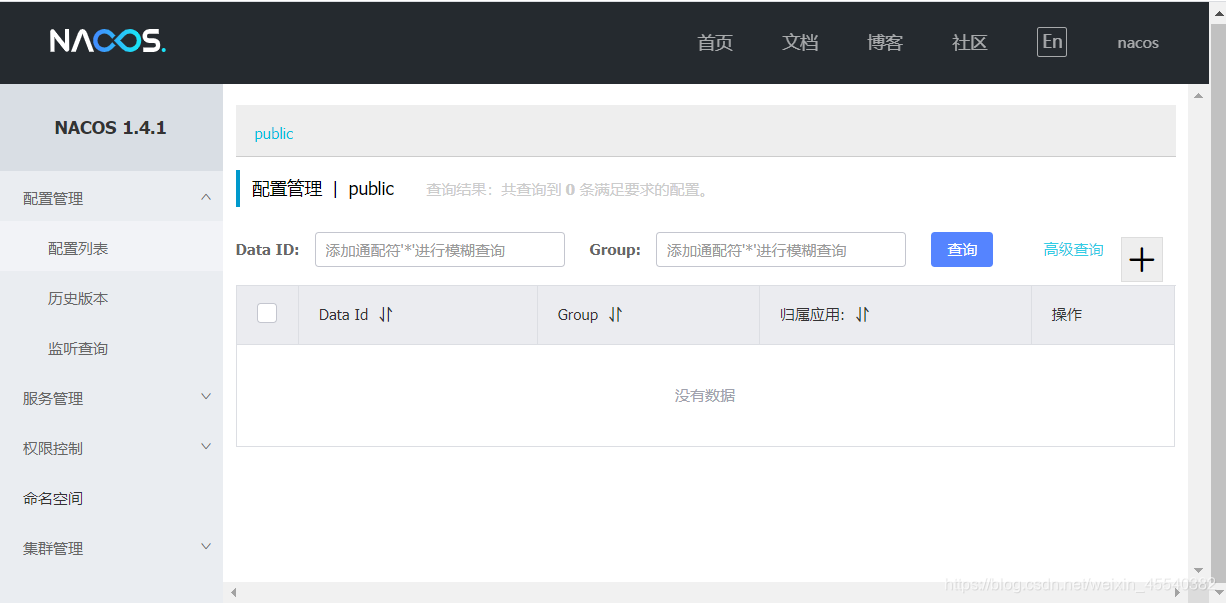Image resolution: width=1226 pixels, height=603 pixels.
Task: Sort by 归属应用 column arrows
Action: [x=862, y=314]
